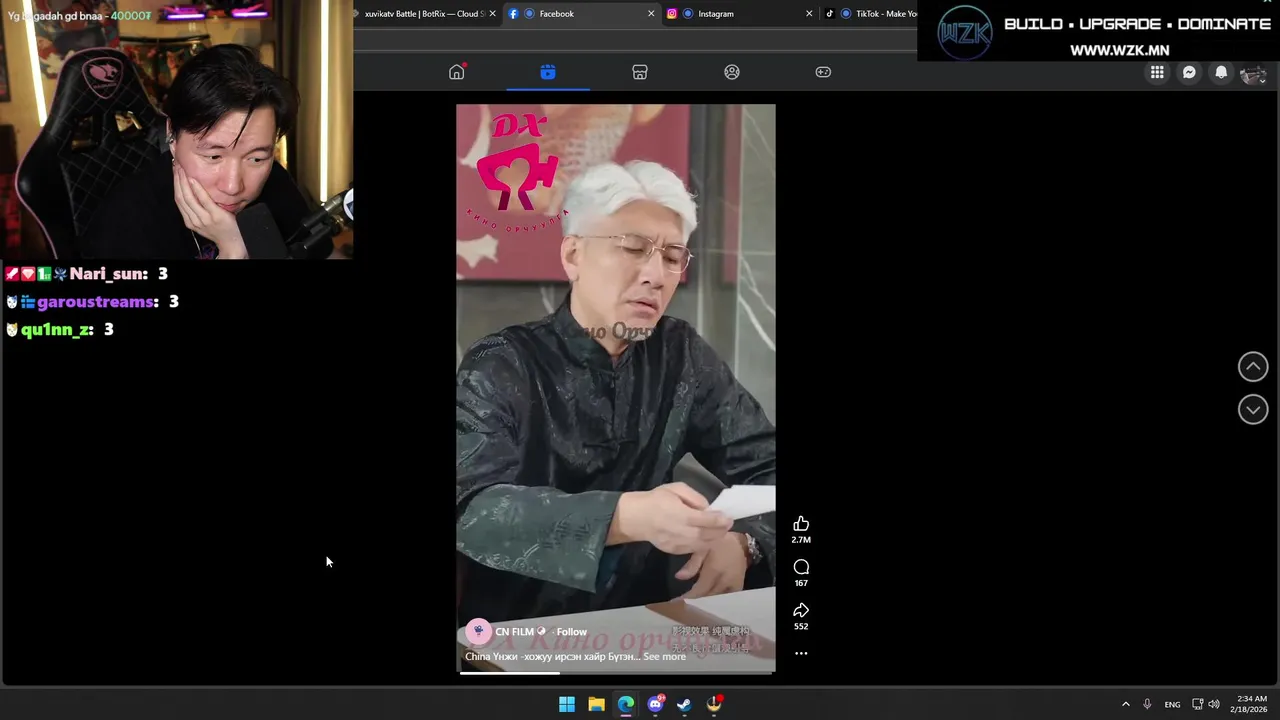Open the CN FILM page name link

514,632
